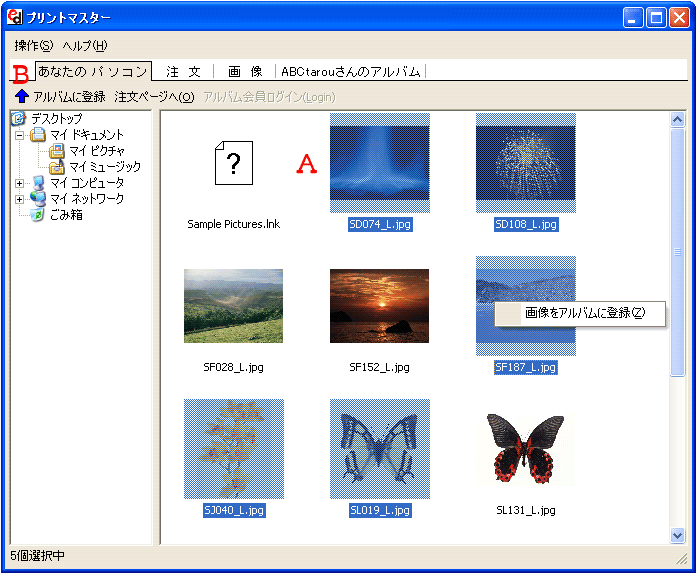Click the 5個選択中 status bar text
This screenshot has height=574, width=696.
pos(37,555)
